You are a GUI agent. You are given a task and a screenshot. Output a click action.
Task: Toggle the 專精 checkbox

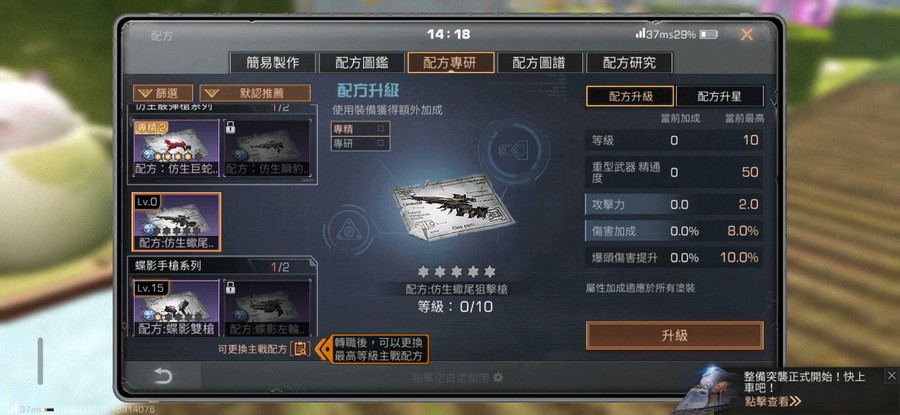381,129
